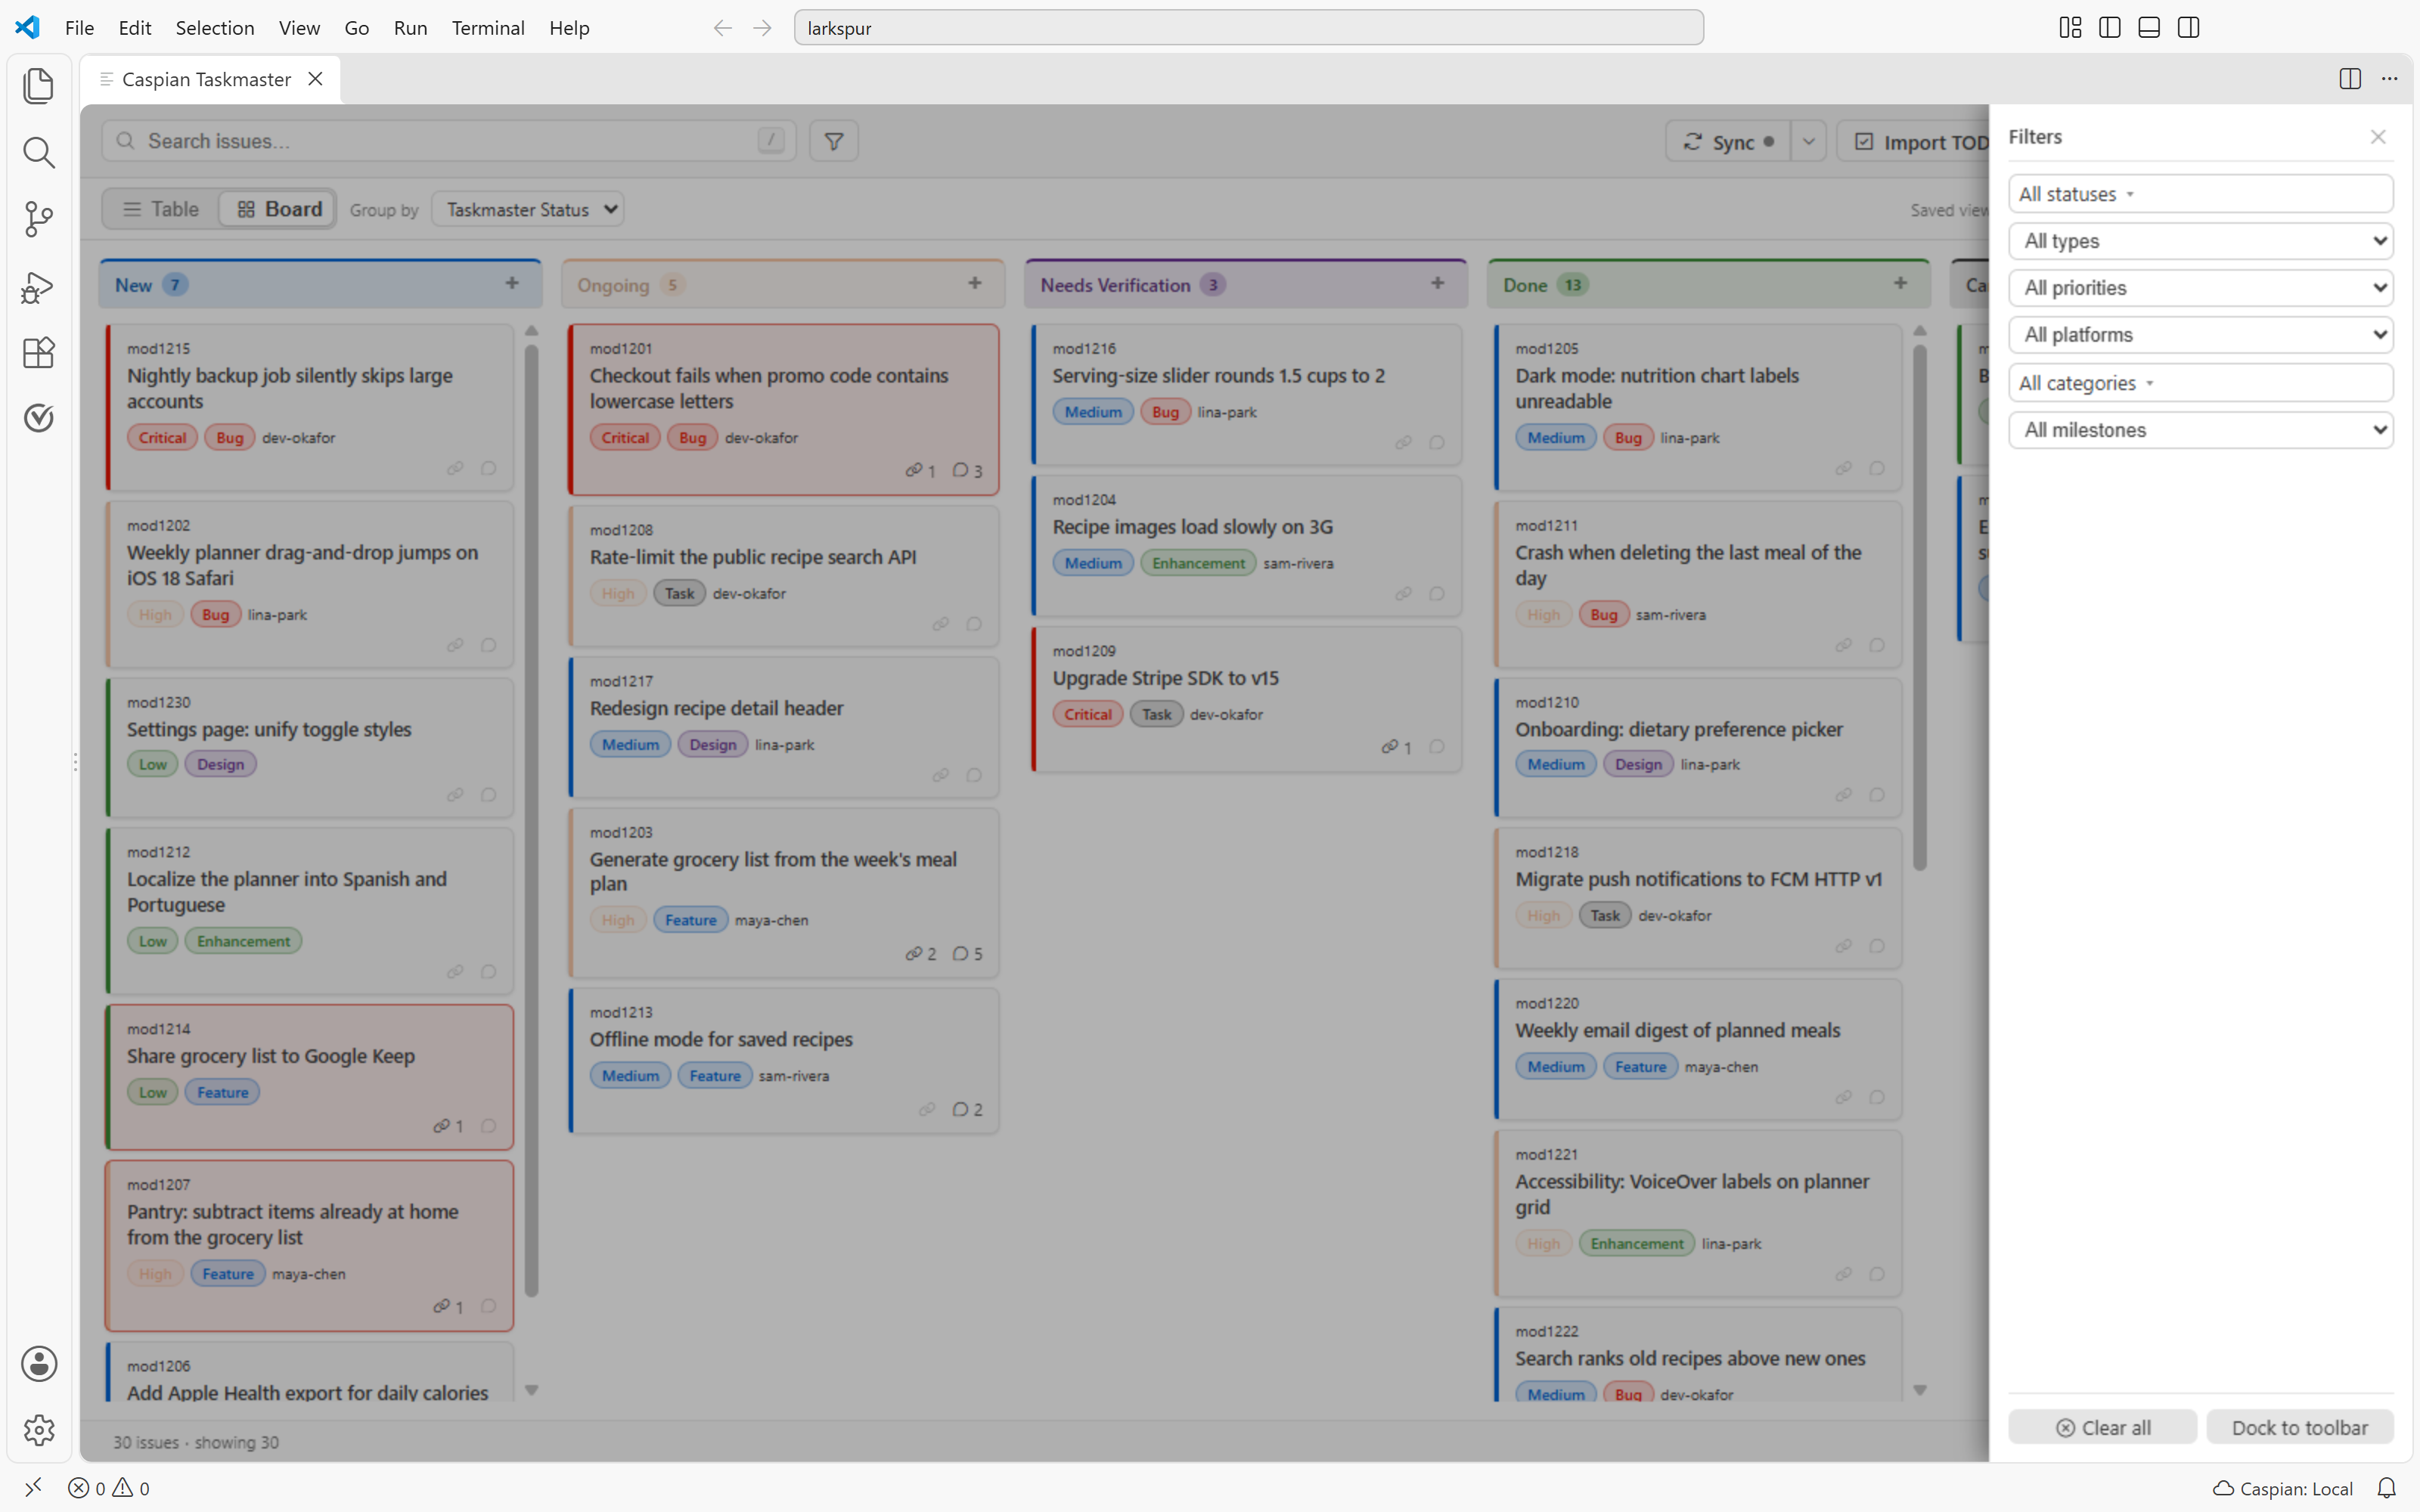Image resolution: width=2420 pixels, height=1512 pixels.
Task: Click the Sync button
Action: (x=1728, y=142)
